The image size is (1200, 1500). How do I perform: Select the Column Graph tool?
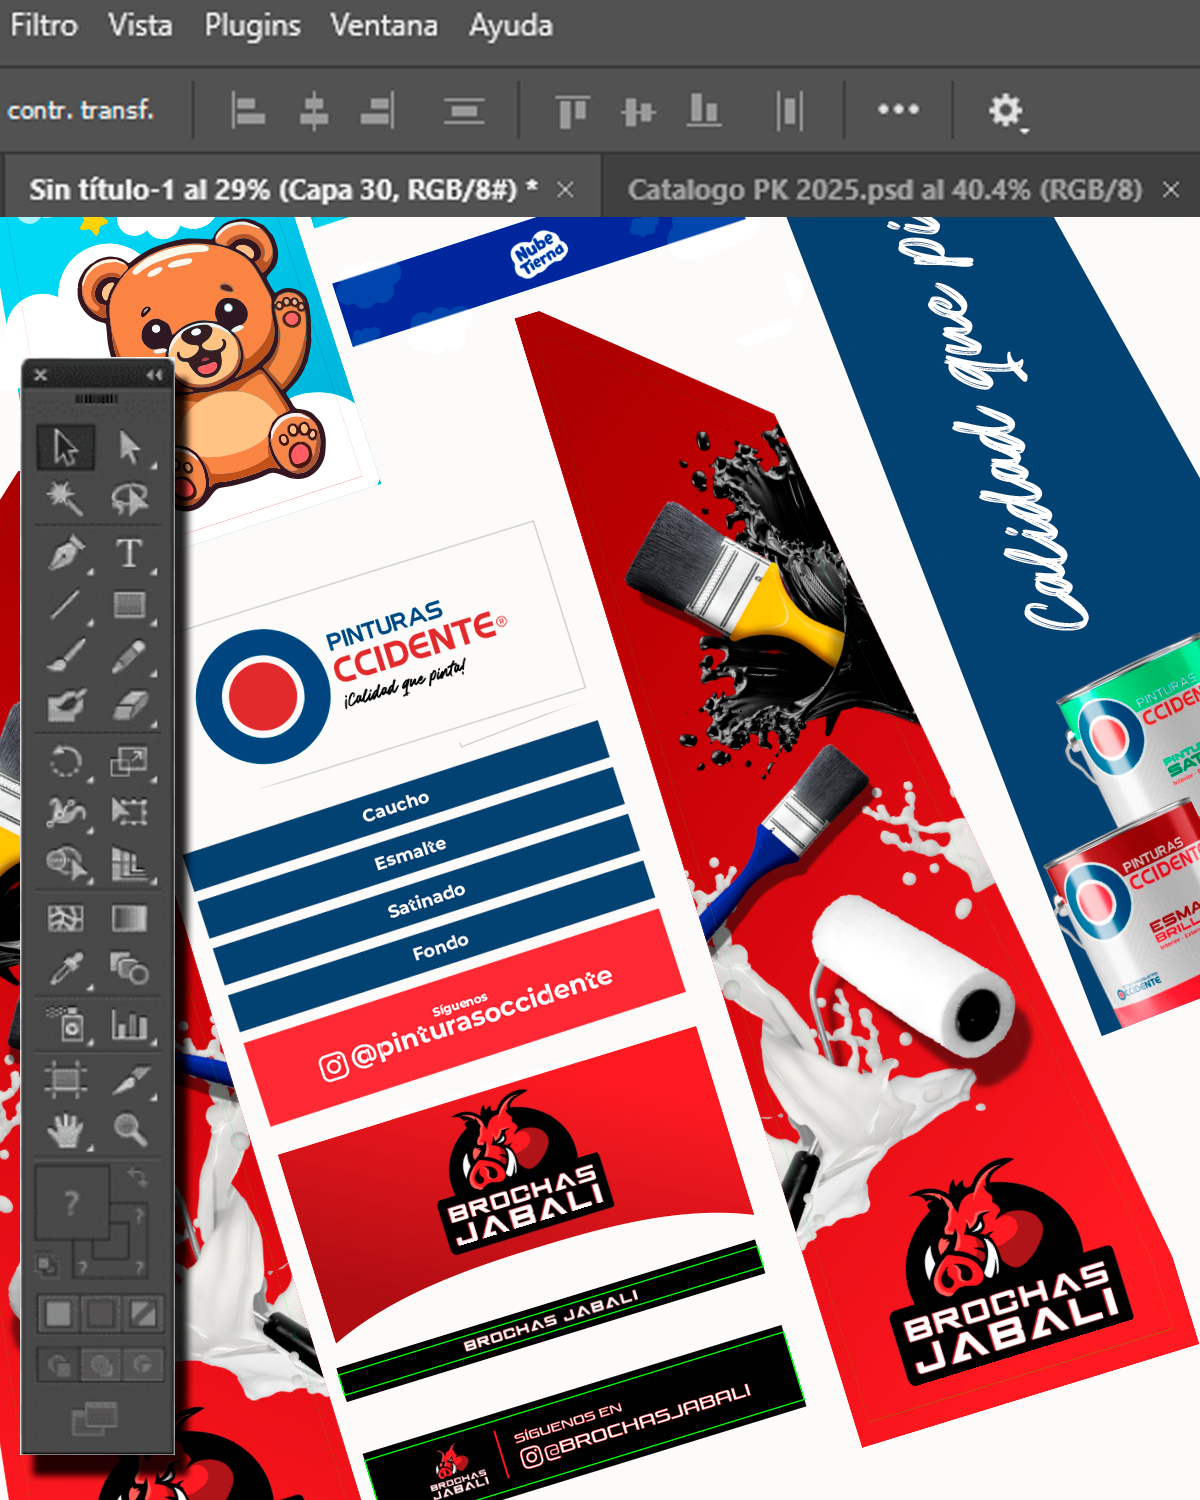tap(129, 1024)
